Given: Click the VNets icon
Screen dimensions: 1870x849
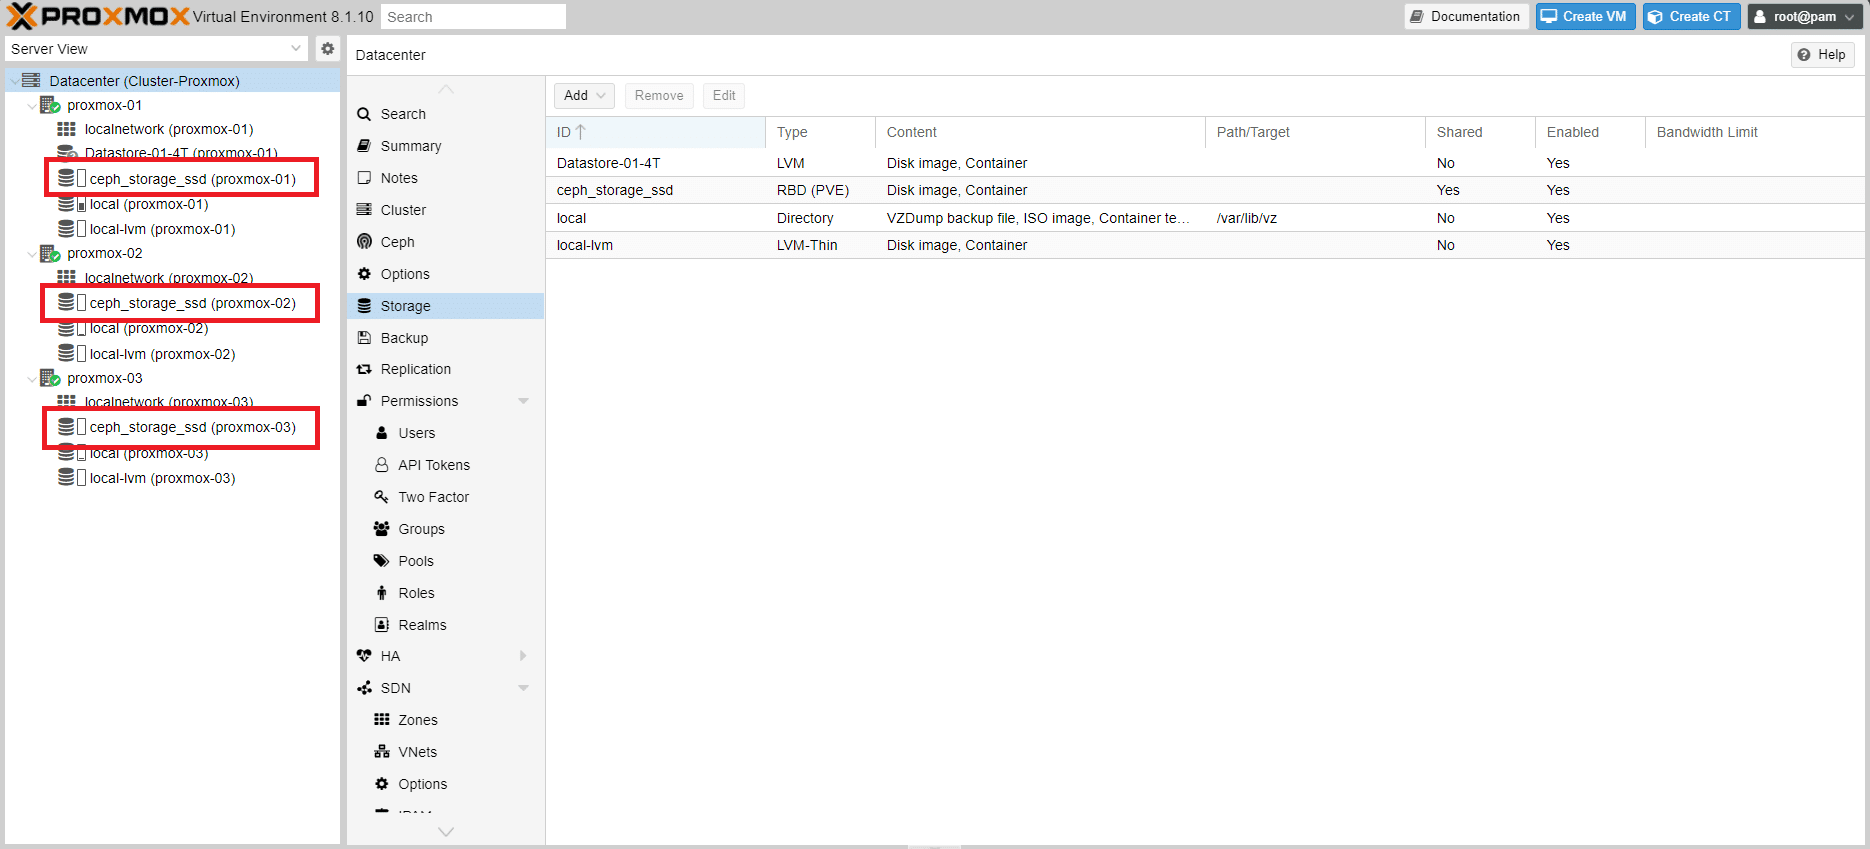Looking at the screenshot, I should pos(381,752).
